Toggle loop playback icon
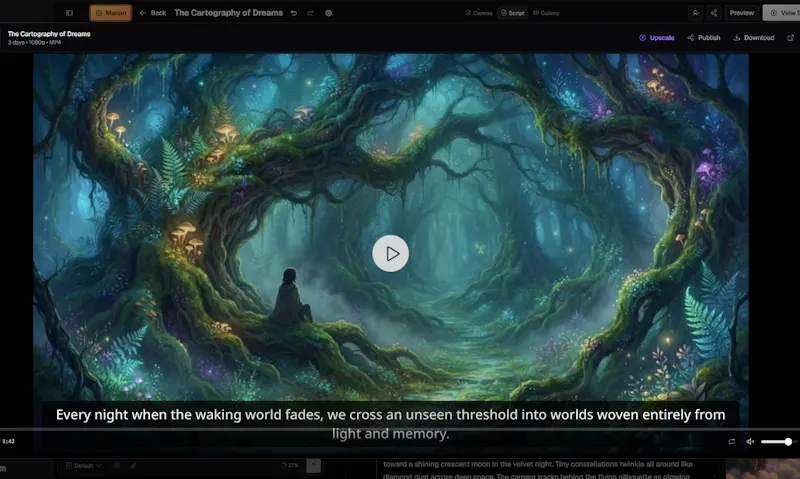 (x=732, y=441)
